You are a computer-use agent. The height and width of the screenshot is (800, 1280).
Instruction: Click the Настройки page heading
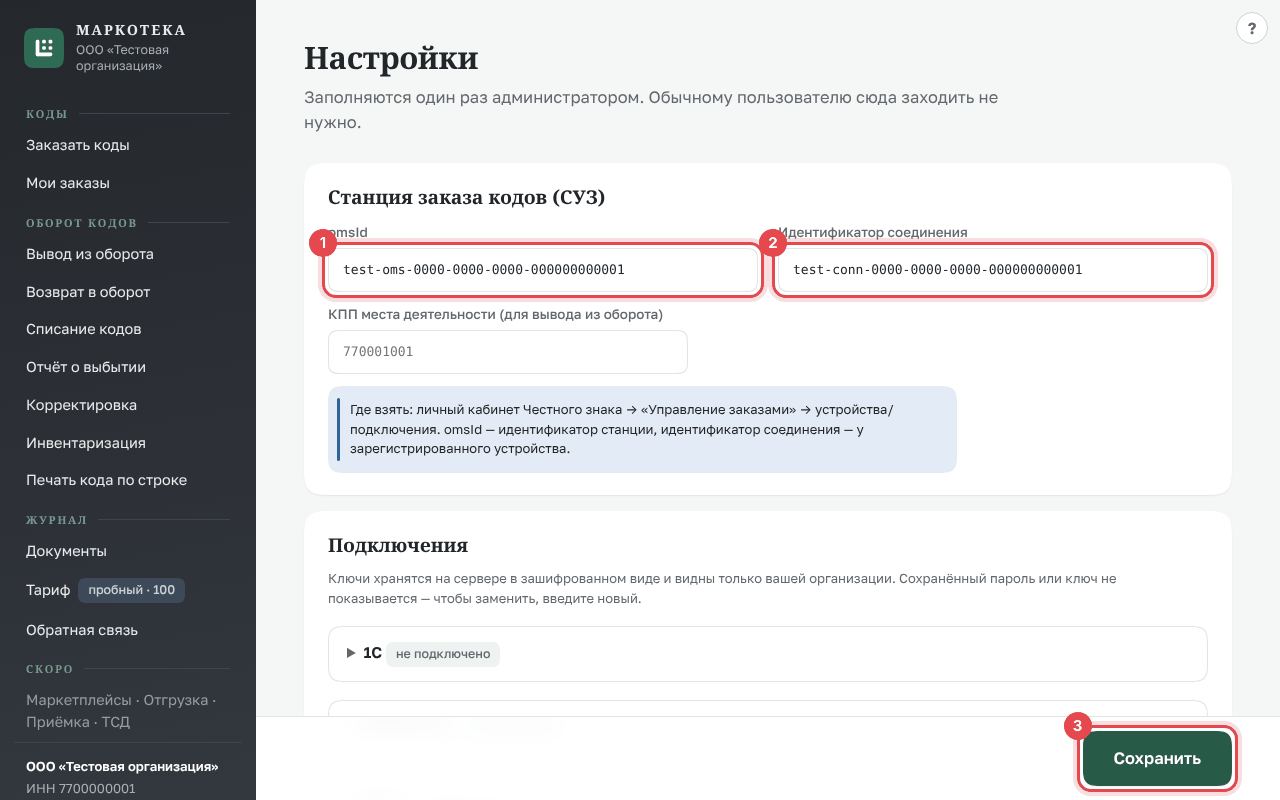(x=391, y=58)
